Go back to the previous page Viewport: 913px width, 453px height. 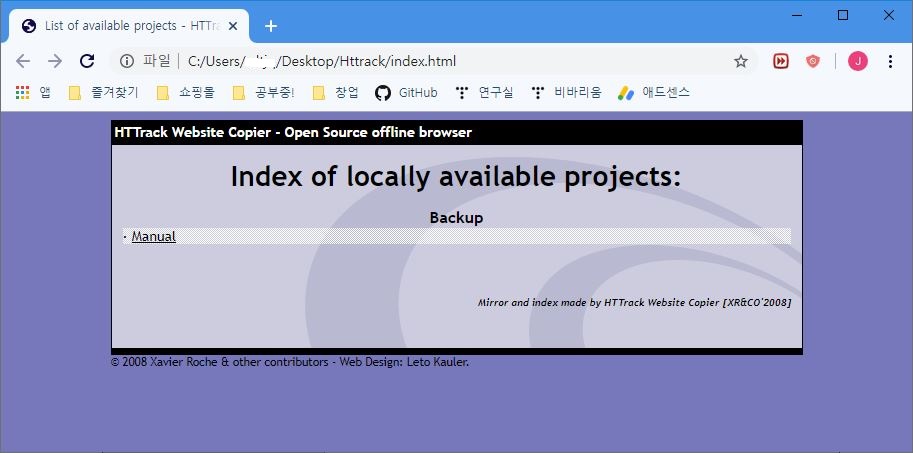(x=23, y=61)
